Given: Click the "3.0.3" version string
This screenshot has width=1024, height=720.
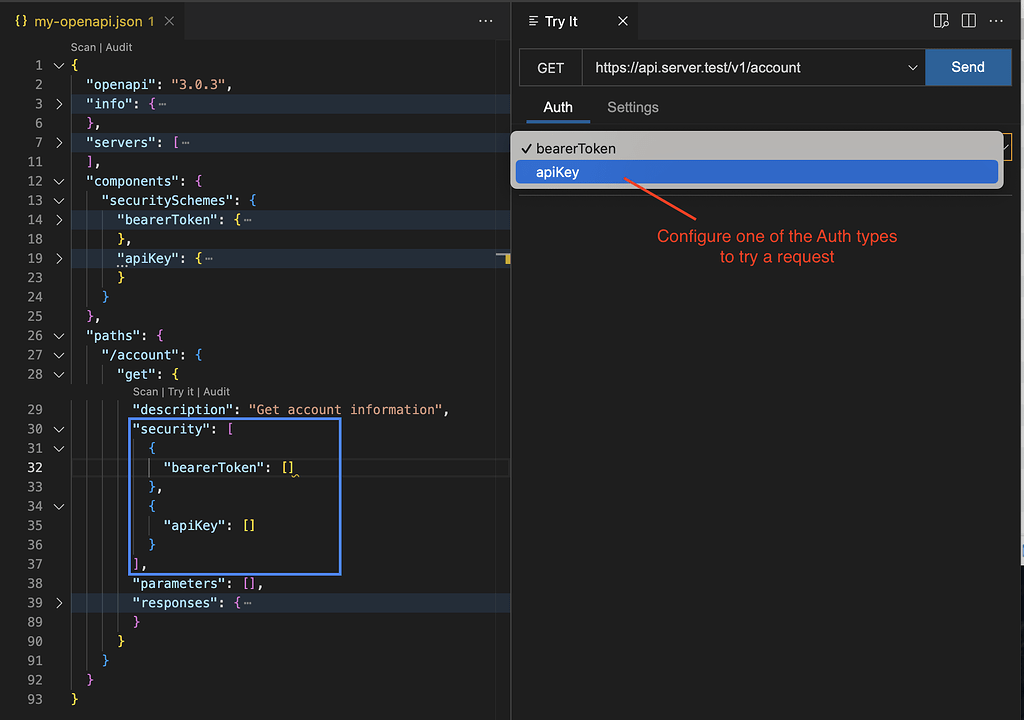Looking at the screenshot, I should click(199, 84).
